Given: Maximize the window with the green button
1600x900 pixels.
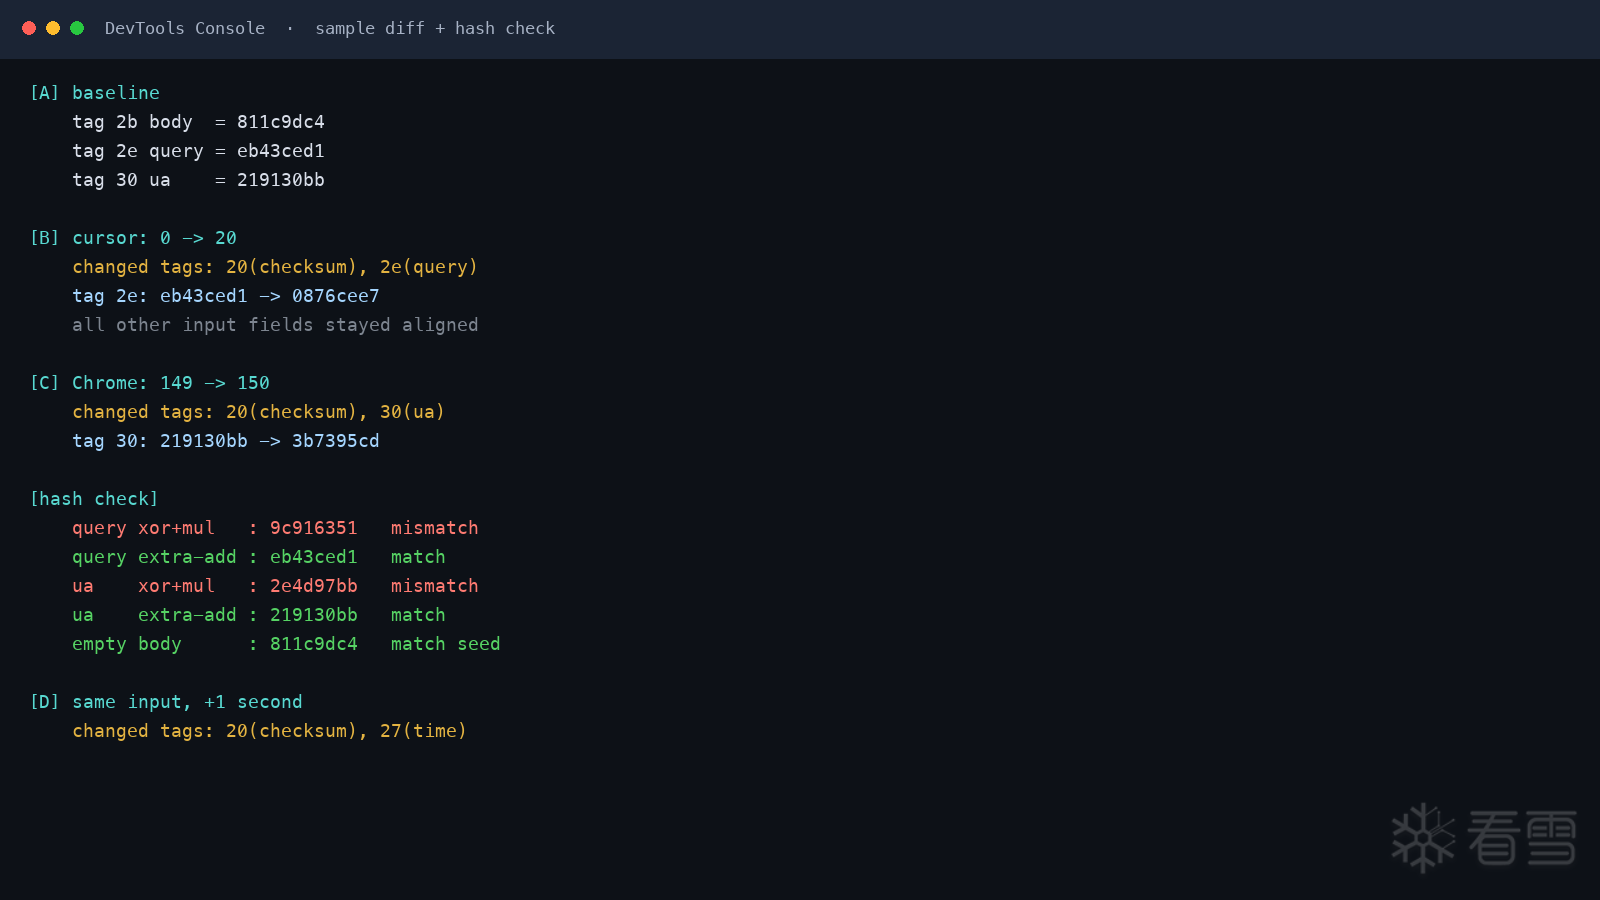Looking at the screenshot, I should click(x=77, y=28).
